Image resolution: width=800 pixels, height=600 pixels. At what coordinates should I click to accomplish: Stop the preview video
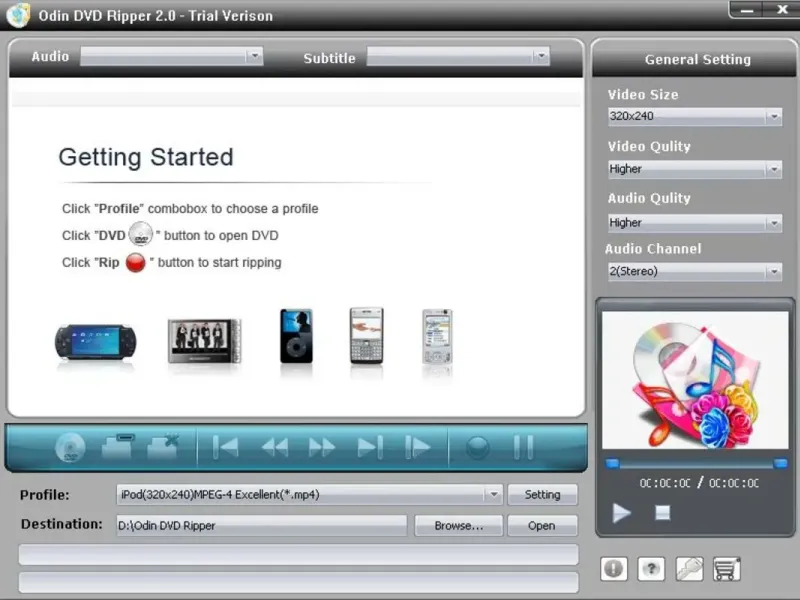[x=662, y=513]
